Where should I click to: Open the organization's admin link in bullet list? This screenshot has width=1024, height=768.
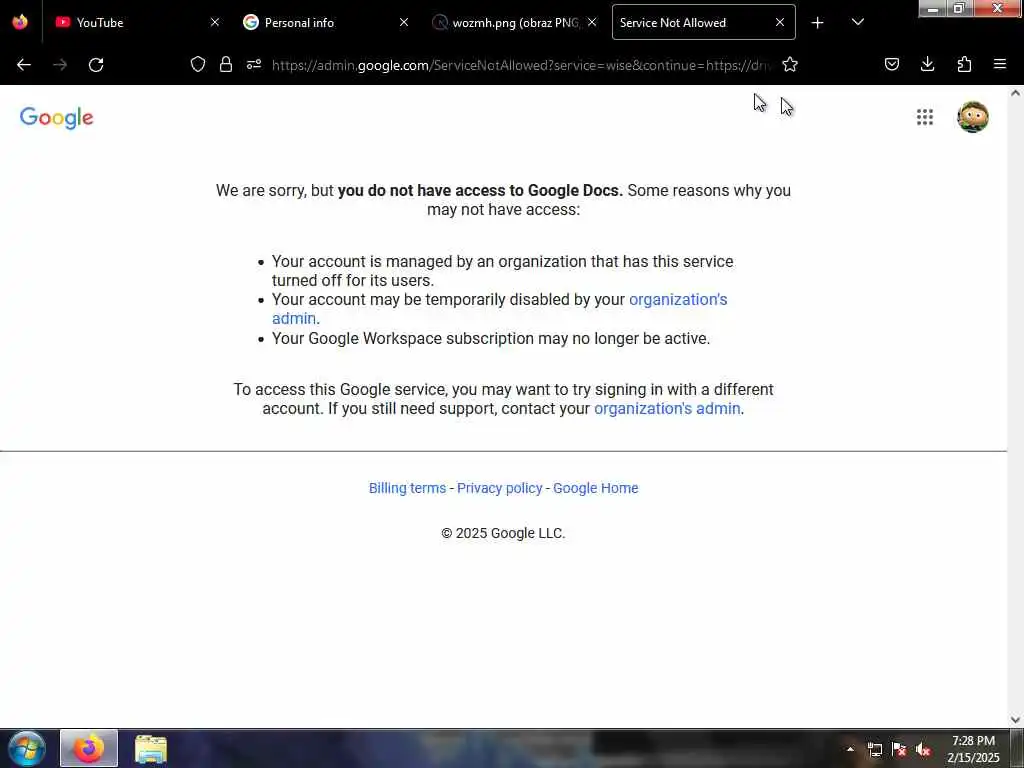(x=678, y=299)
